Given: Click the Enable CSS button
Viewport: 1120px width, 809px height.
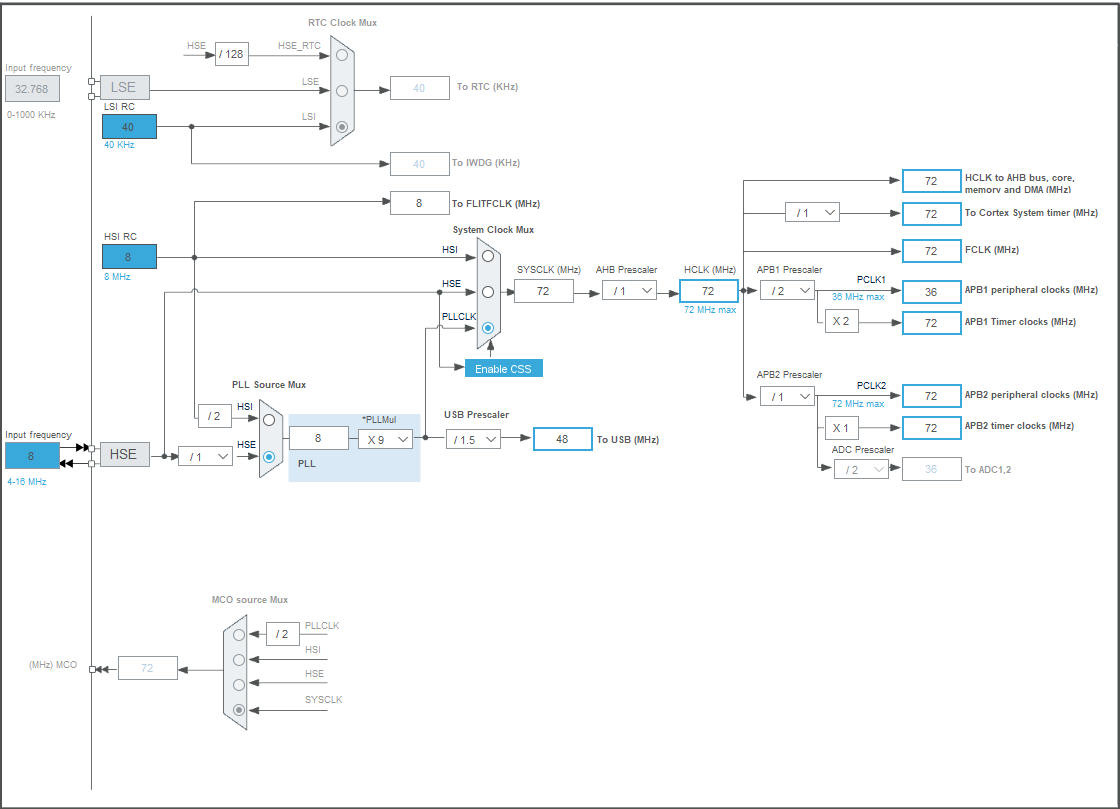Looking at the screenshot, I should (x=504, y=368).
